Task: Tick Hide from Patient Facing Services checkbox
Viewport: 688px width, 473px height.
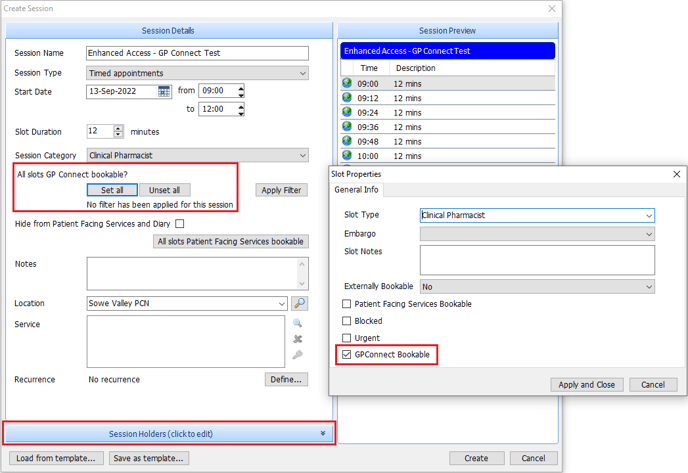Action: 180,224
